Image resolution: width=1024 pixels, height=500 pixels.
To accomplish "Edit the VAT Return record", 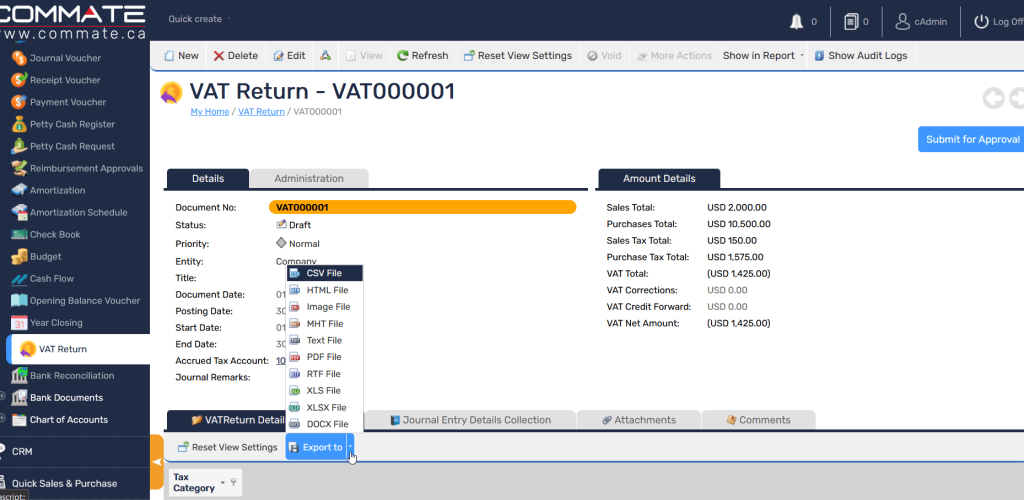I will pyautogui.click(x=289, y=56).
